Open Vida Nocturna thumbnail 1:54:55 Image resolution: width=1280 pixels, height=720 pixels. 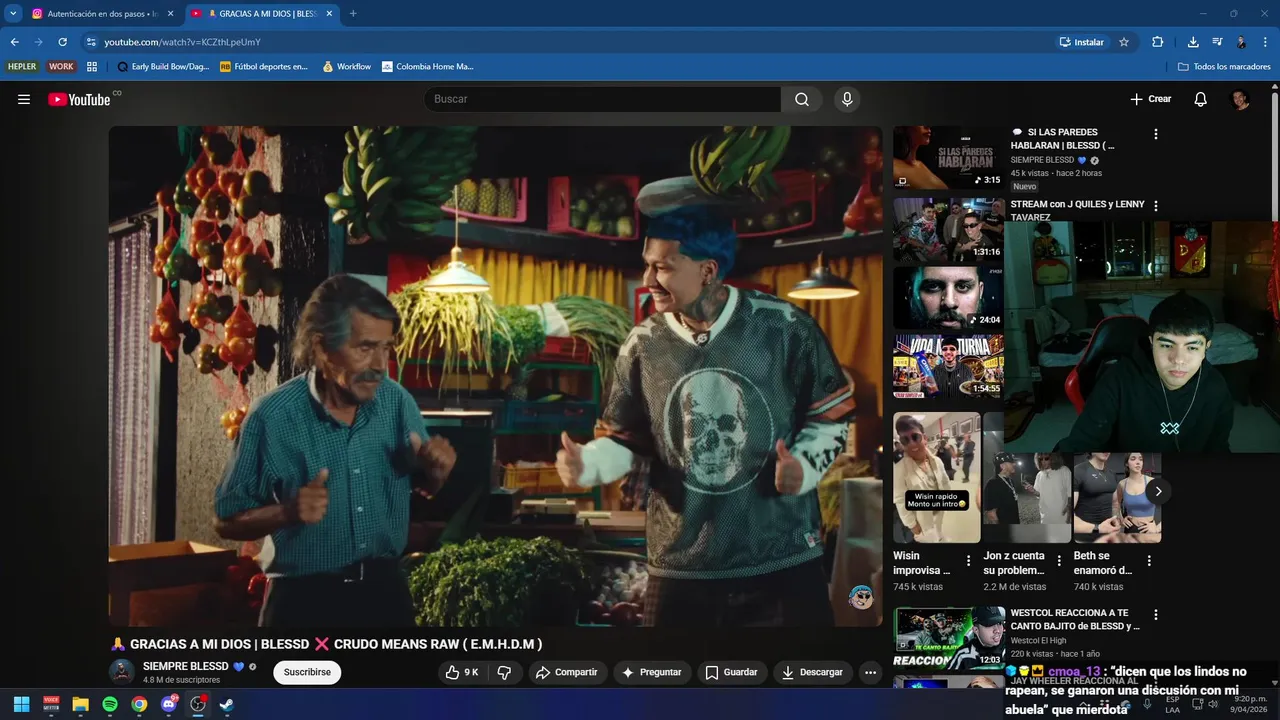coord(948,366)
